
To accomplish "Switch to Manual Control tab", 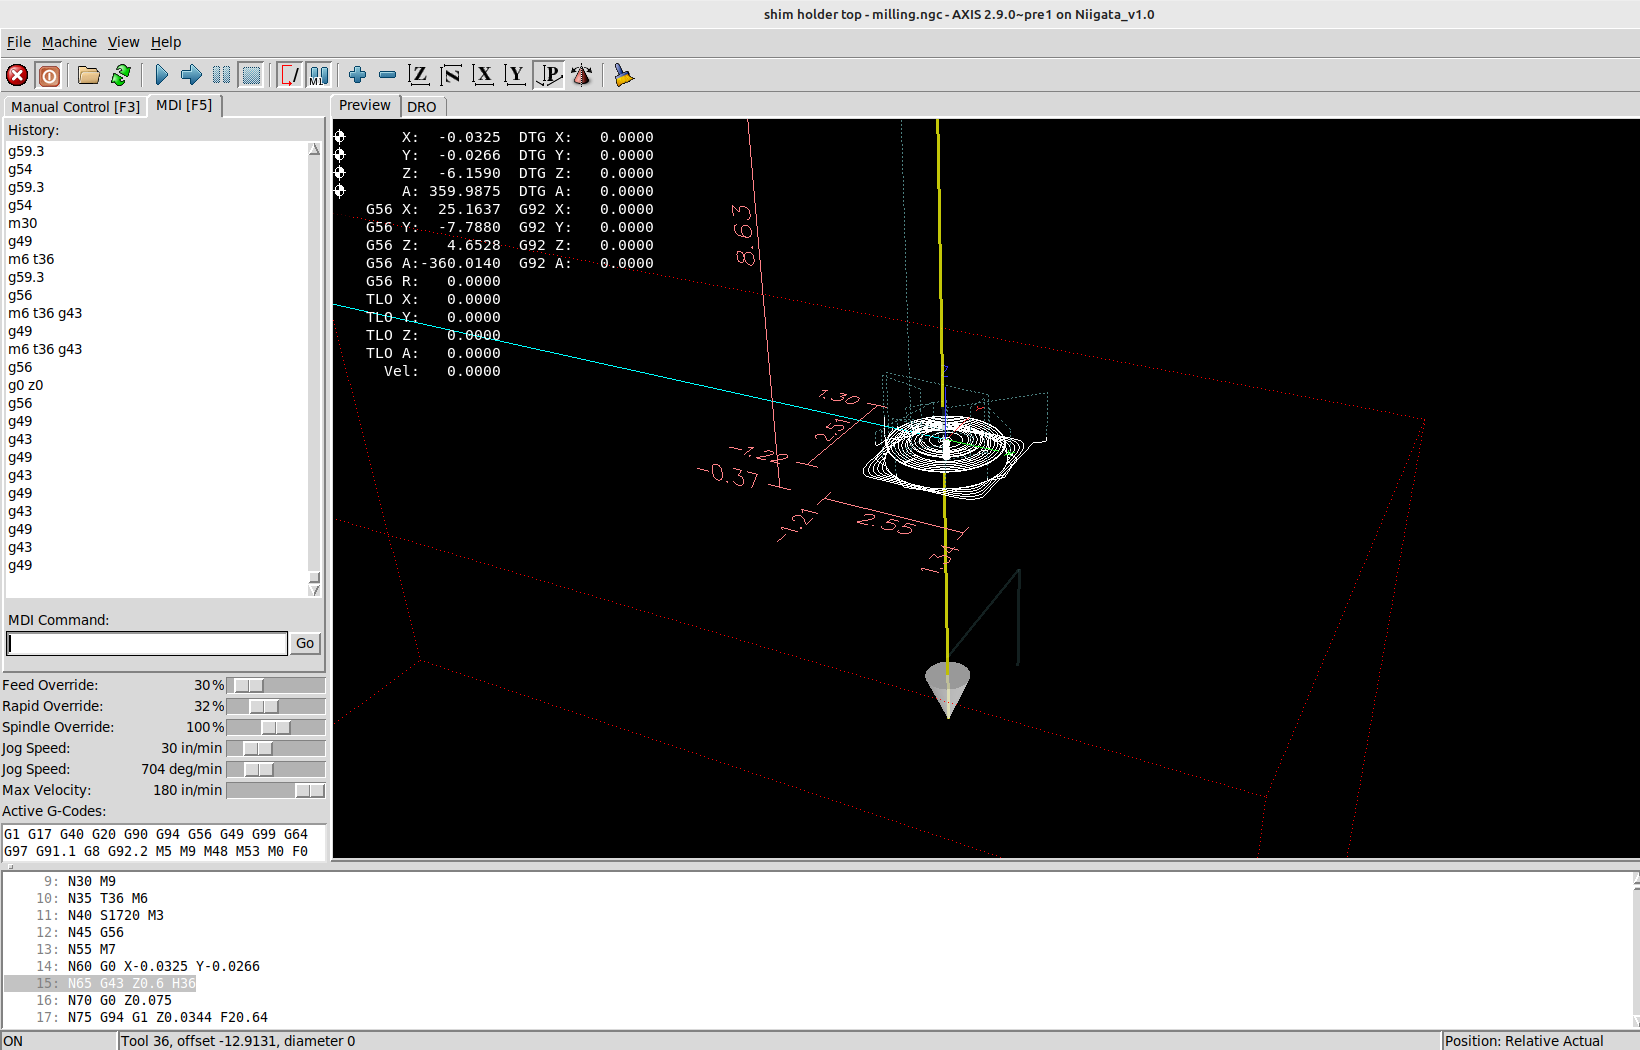I will coord(75,107).
